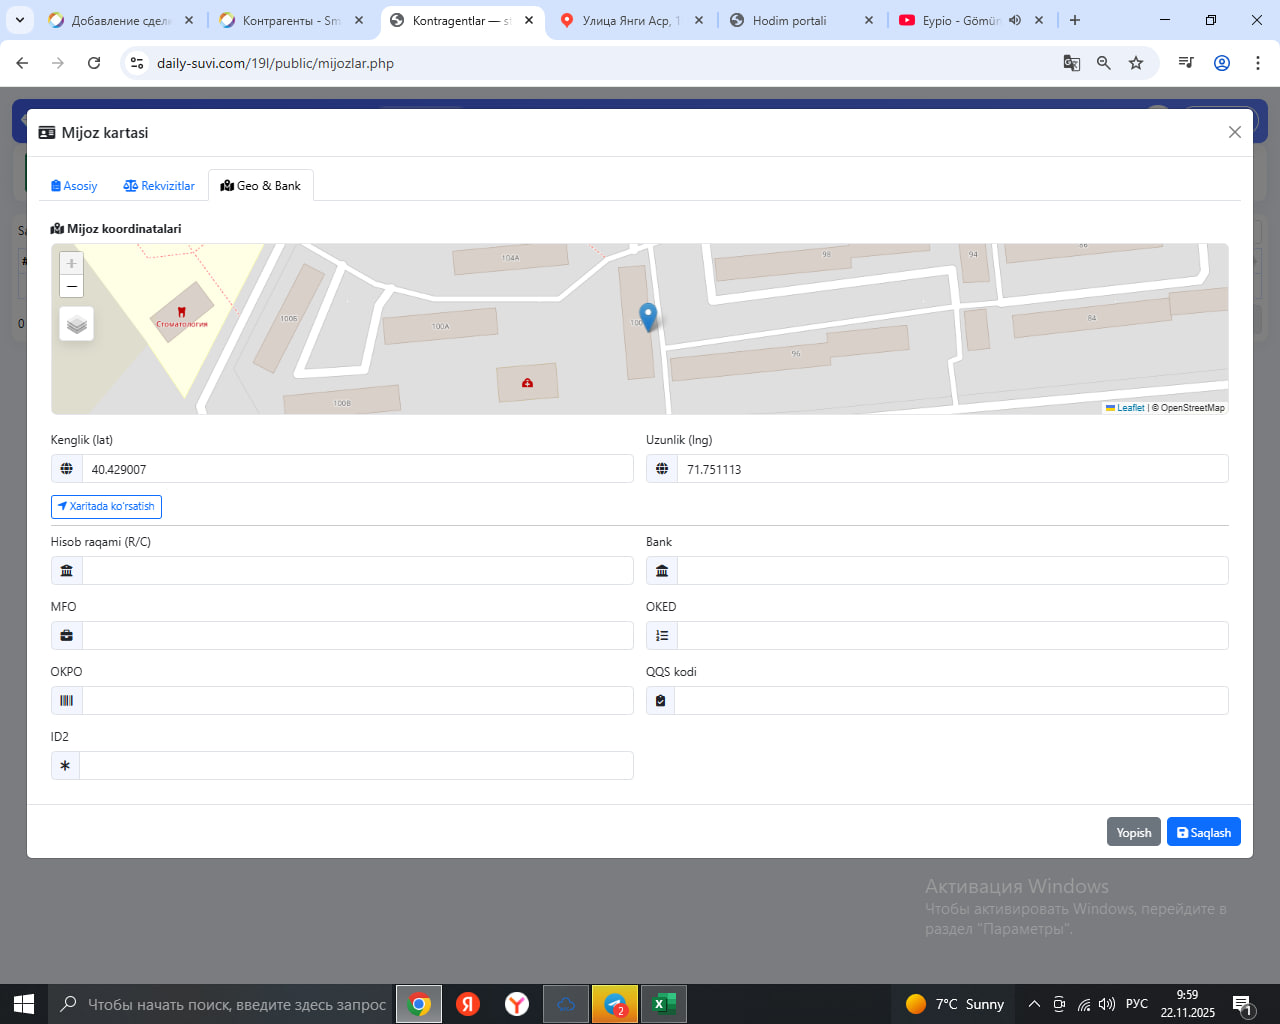Focus the Hisob raqami (R/C) field
Viewport: 1280px width, 1024px height.
[357, 571]
